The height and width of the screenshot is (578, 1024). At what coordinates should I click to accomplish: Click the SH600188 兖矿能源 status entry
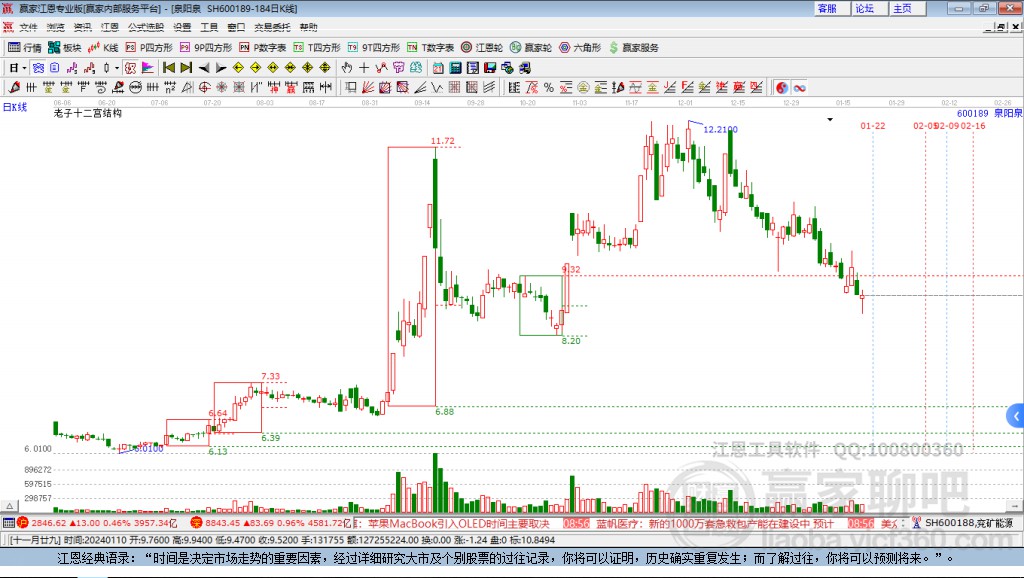(968, 523)
